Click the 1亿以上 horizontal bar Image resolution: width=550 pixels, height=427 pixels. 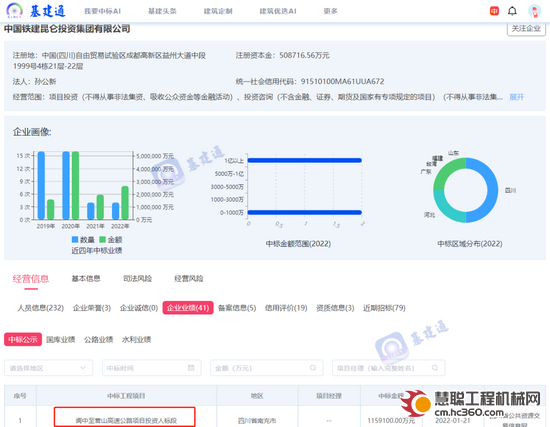[x=304, y=160]
